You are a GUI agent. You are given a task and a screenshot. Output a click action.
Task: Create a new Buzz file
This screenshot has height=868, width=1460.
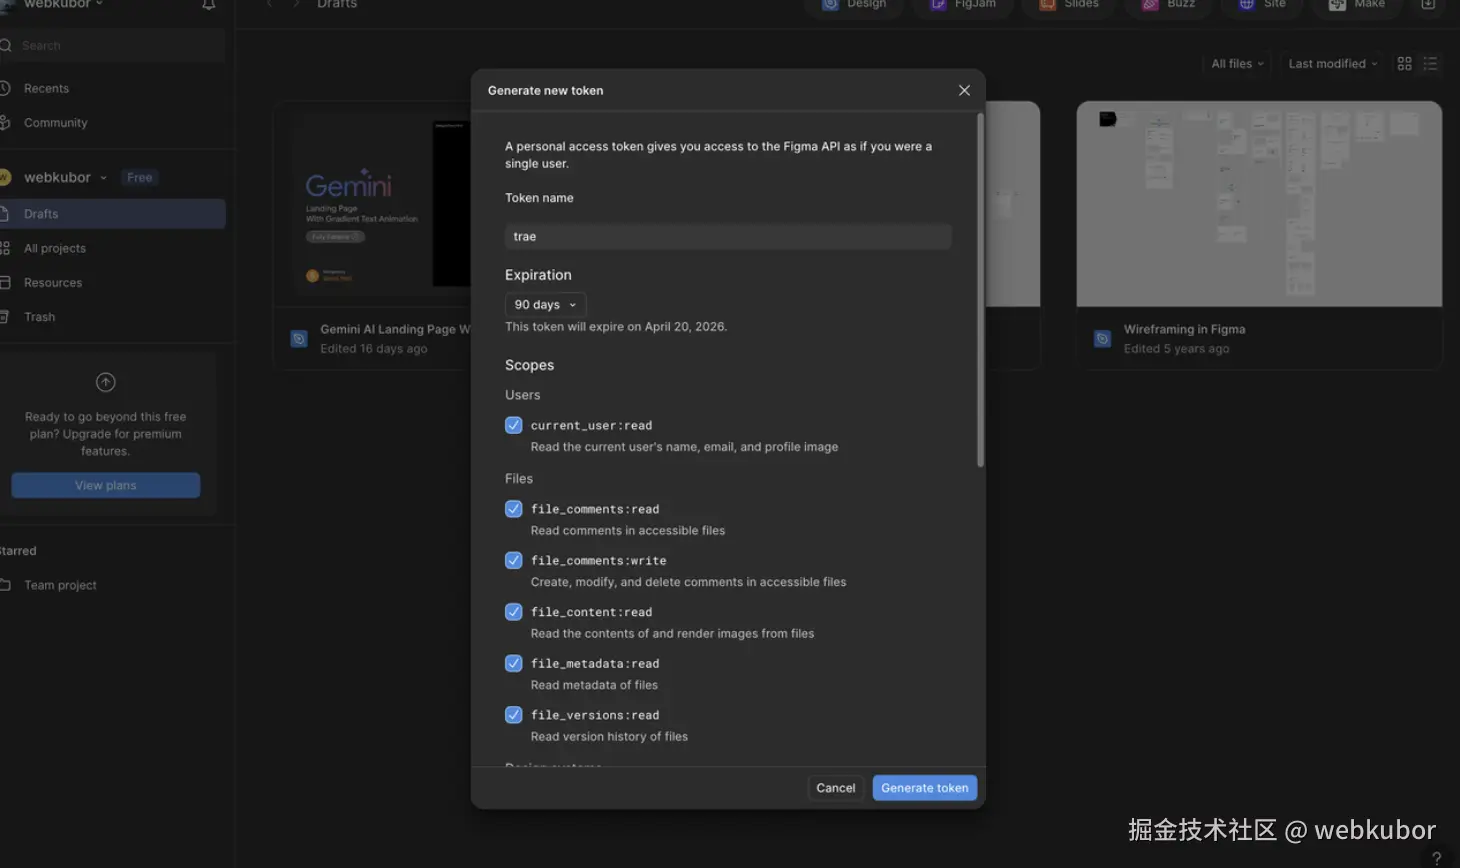click(x=1170, y=5)
